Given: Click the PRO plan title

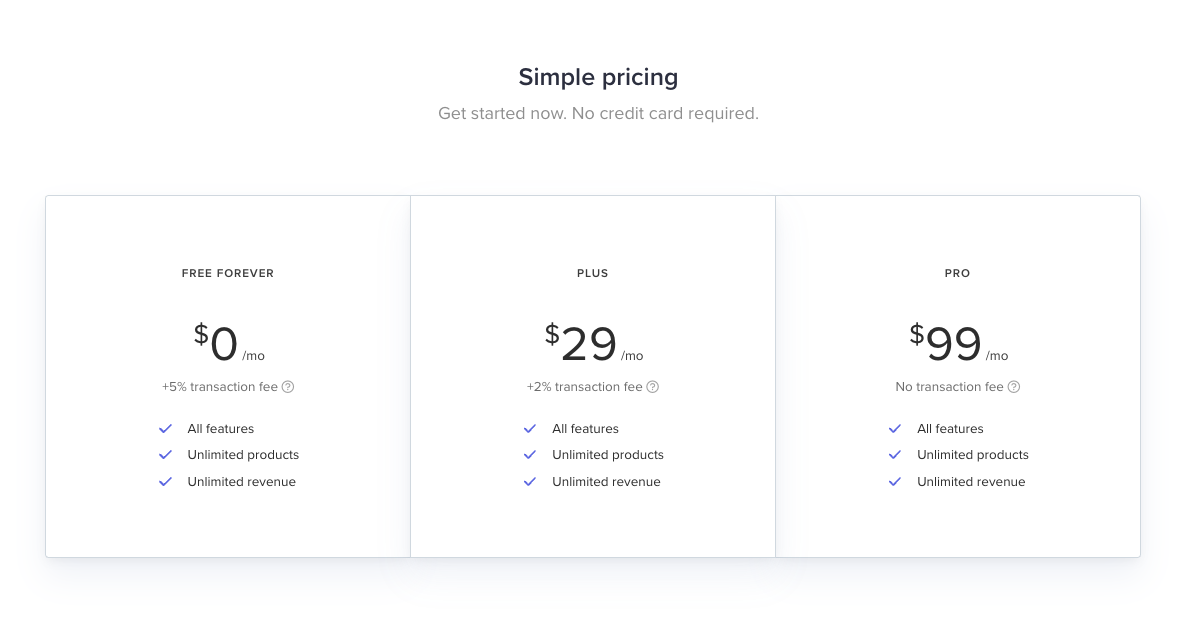Looking at the screenshot, I should pyautogui.click(x=957, y=273).
